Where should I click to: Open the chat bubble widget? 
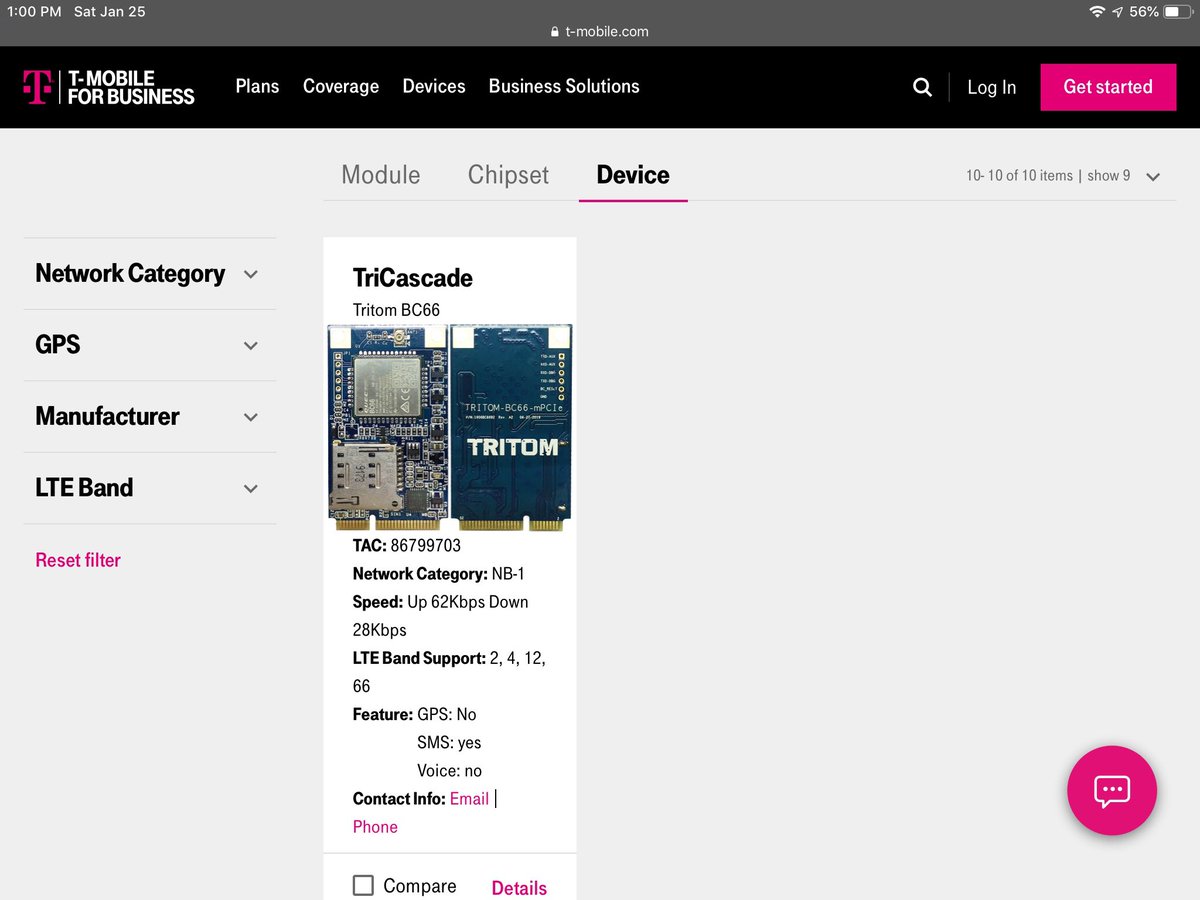coord(1111,790)
